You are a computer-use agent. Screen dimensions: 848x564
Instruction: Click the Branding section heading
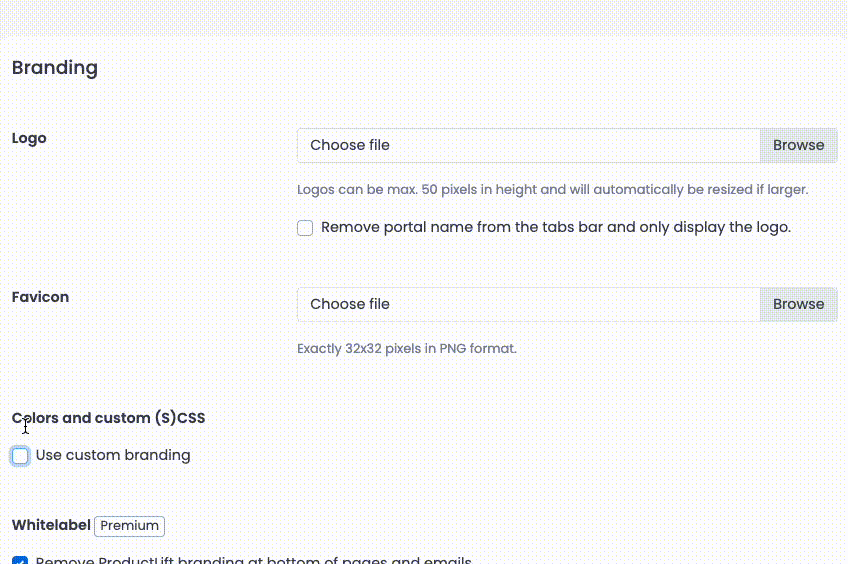click(55, 68)
